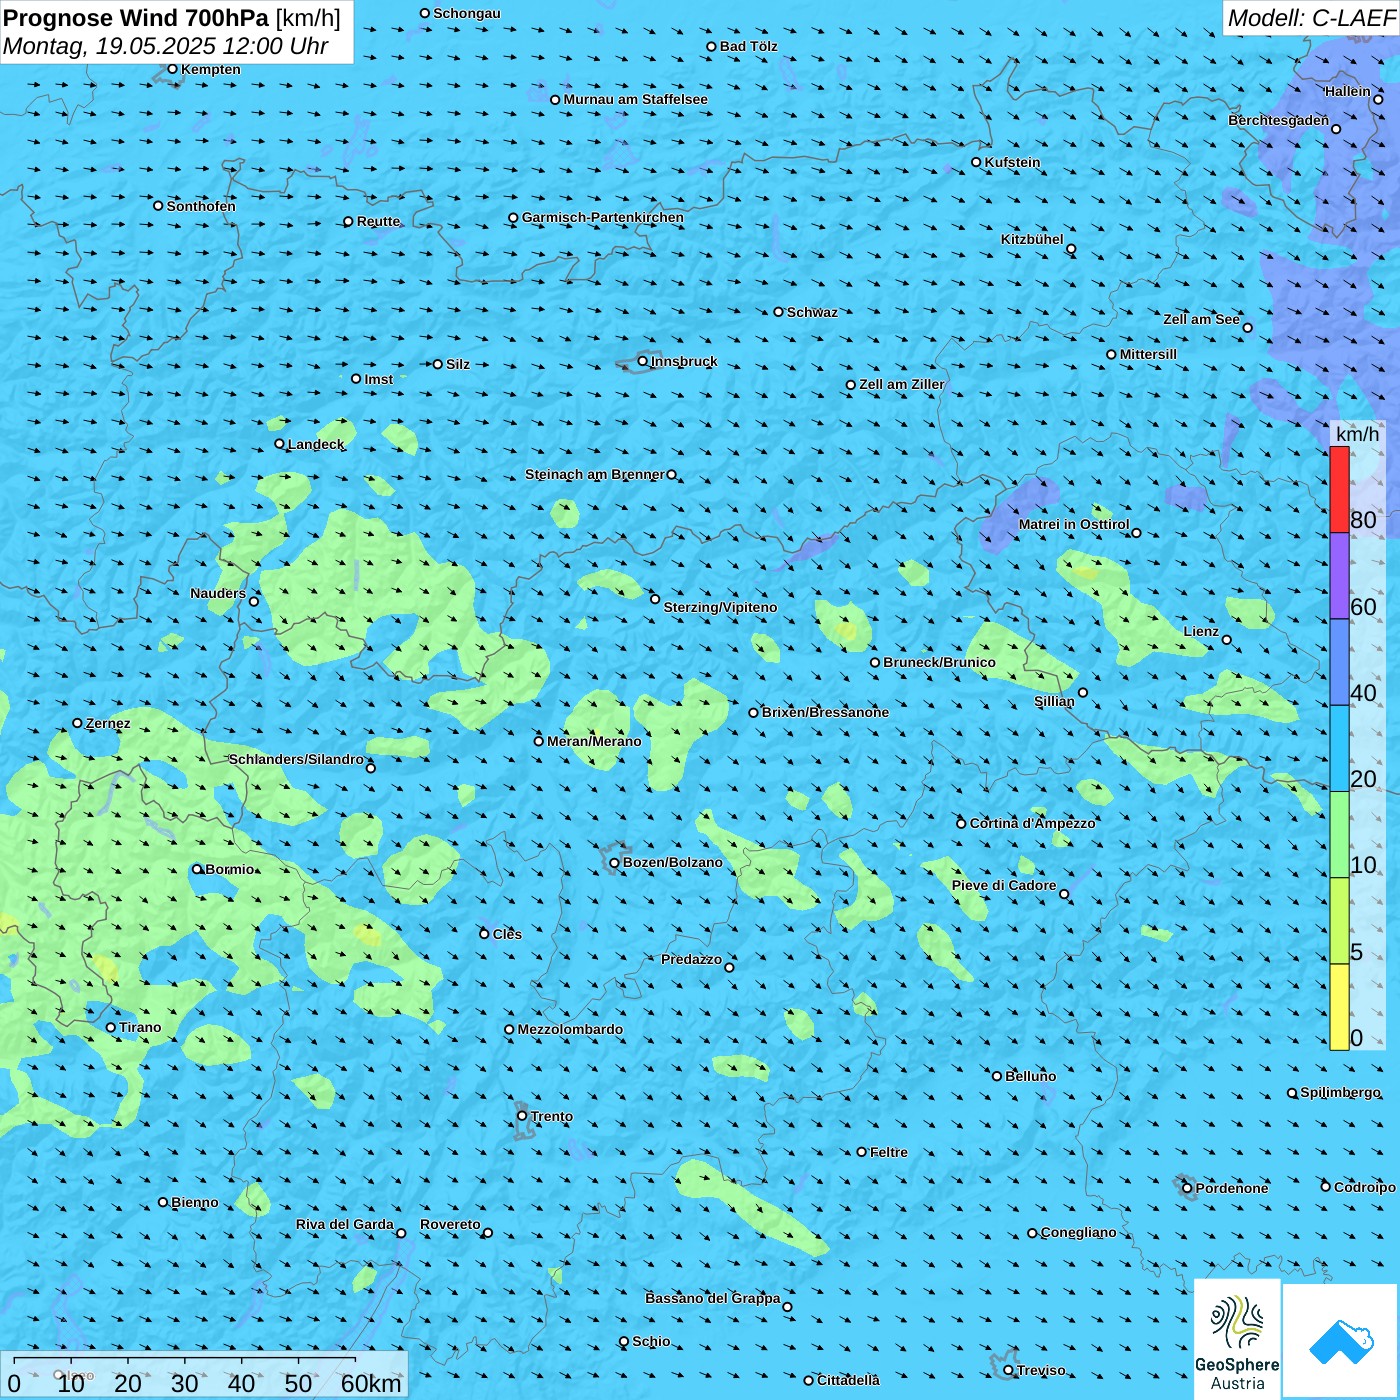Click the Belluno location dot
Screen dimensions: 1400x1400
(997, 1076)
